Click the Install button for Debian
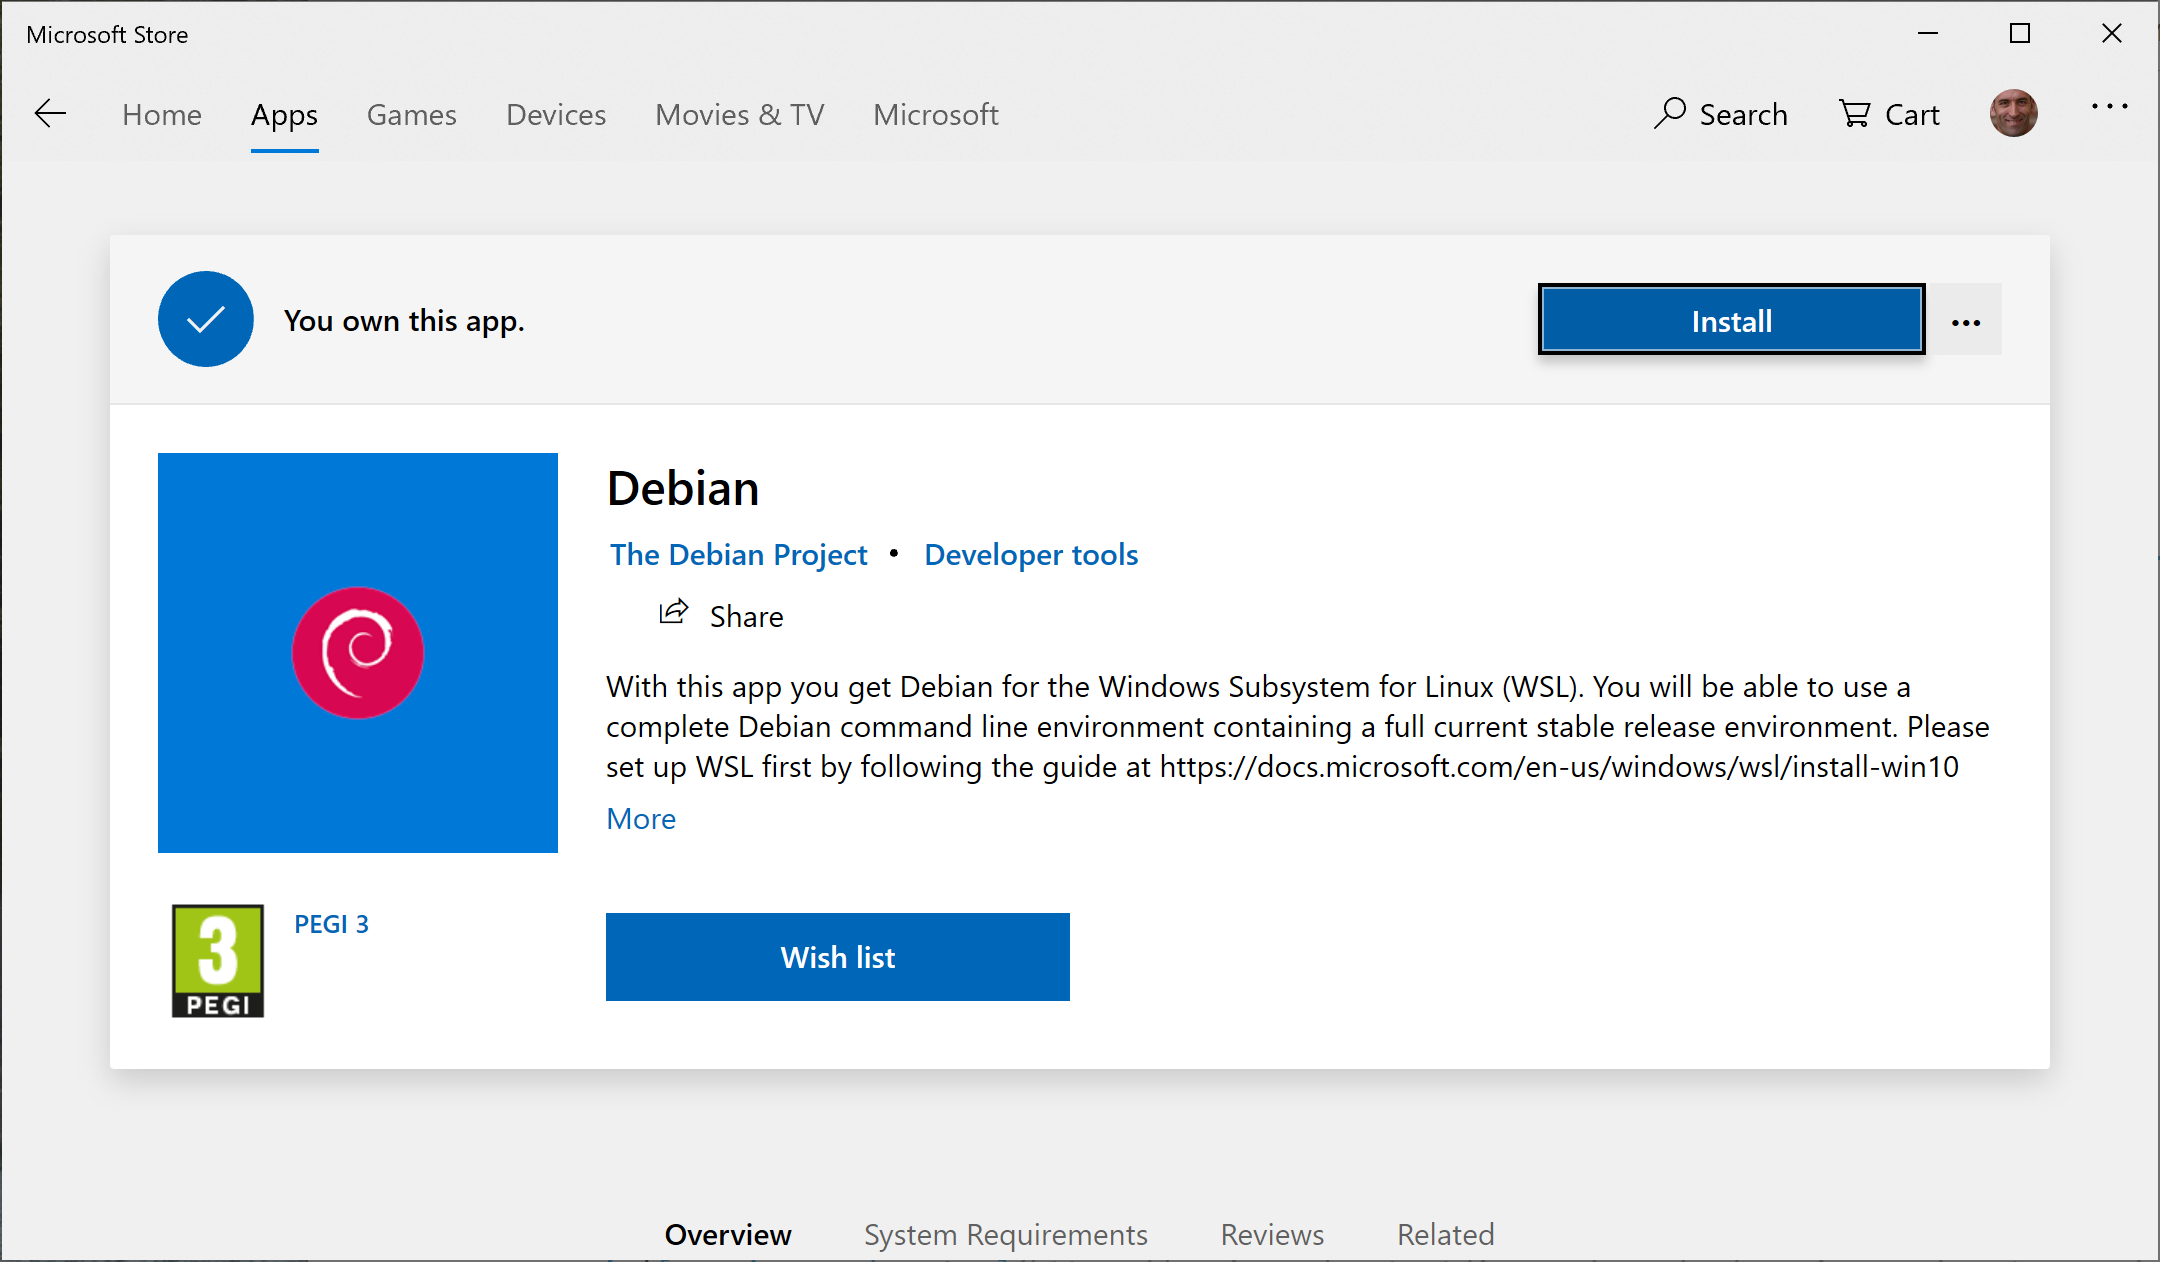Image resolution: width=2160 pixels, height=1262 pixels. (1730, 320)
